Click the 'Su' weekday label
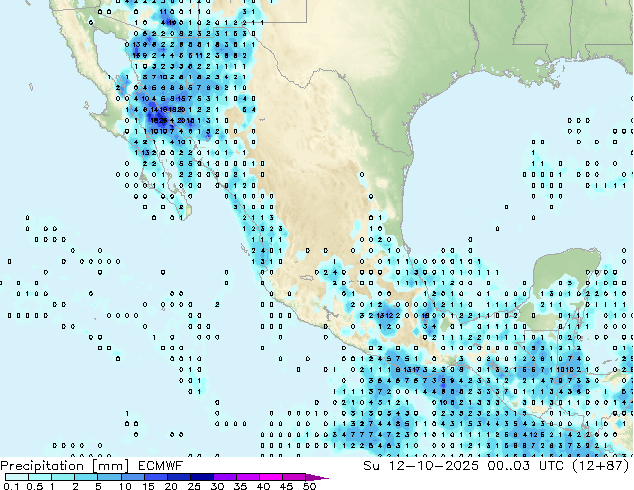634x490 pixels. (x=371, y=466)
